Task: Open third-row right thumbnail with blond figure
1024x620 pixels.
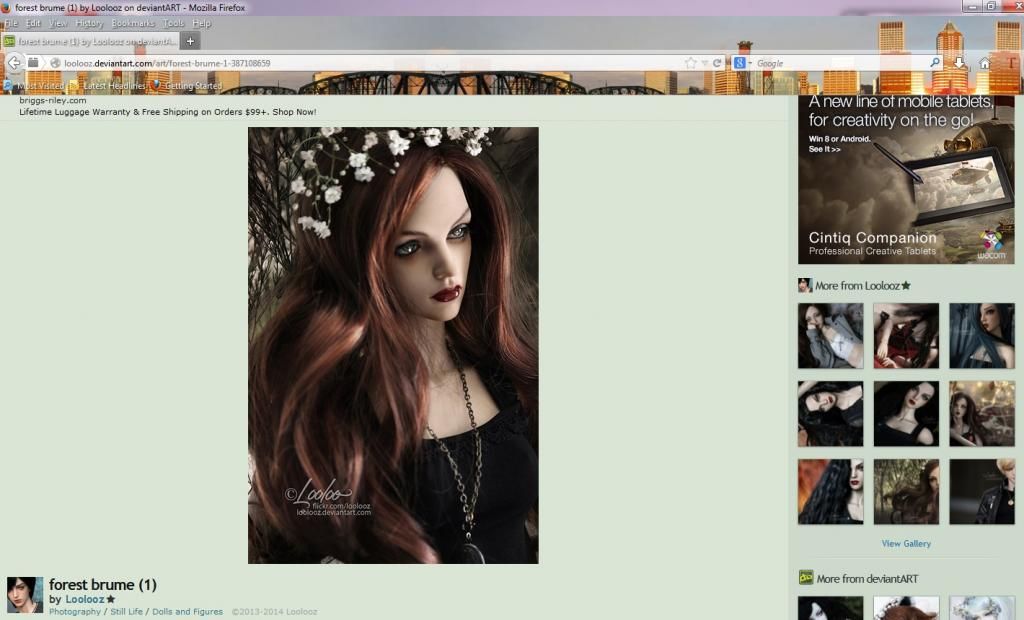Action: coord(982,491)
